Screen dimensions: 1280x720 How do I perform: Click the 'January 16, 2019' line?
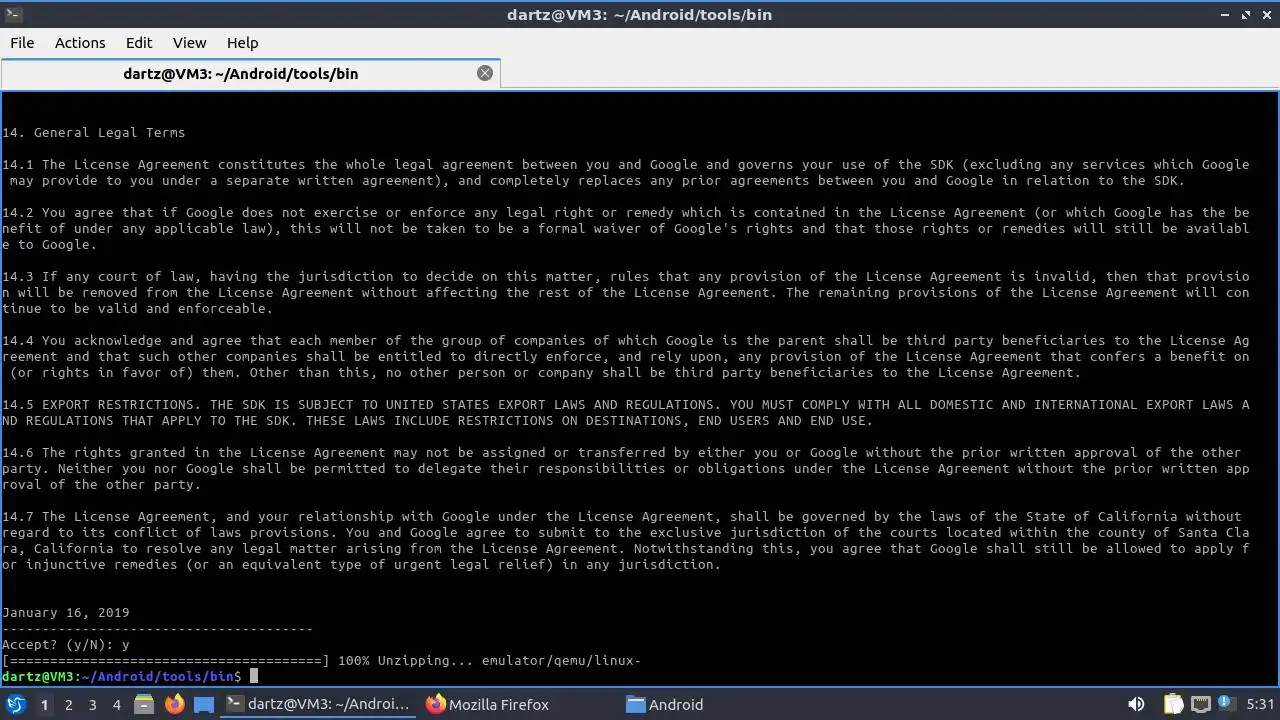pyautogui.click(x=66, y=612)
